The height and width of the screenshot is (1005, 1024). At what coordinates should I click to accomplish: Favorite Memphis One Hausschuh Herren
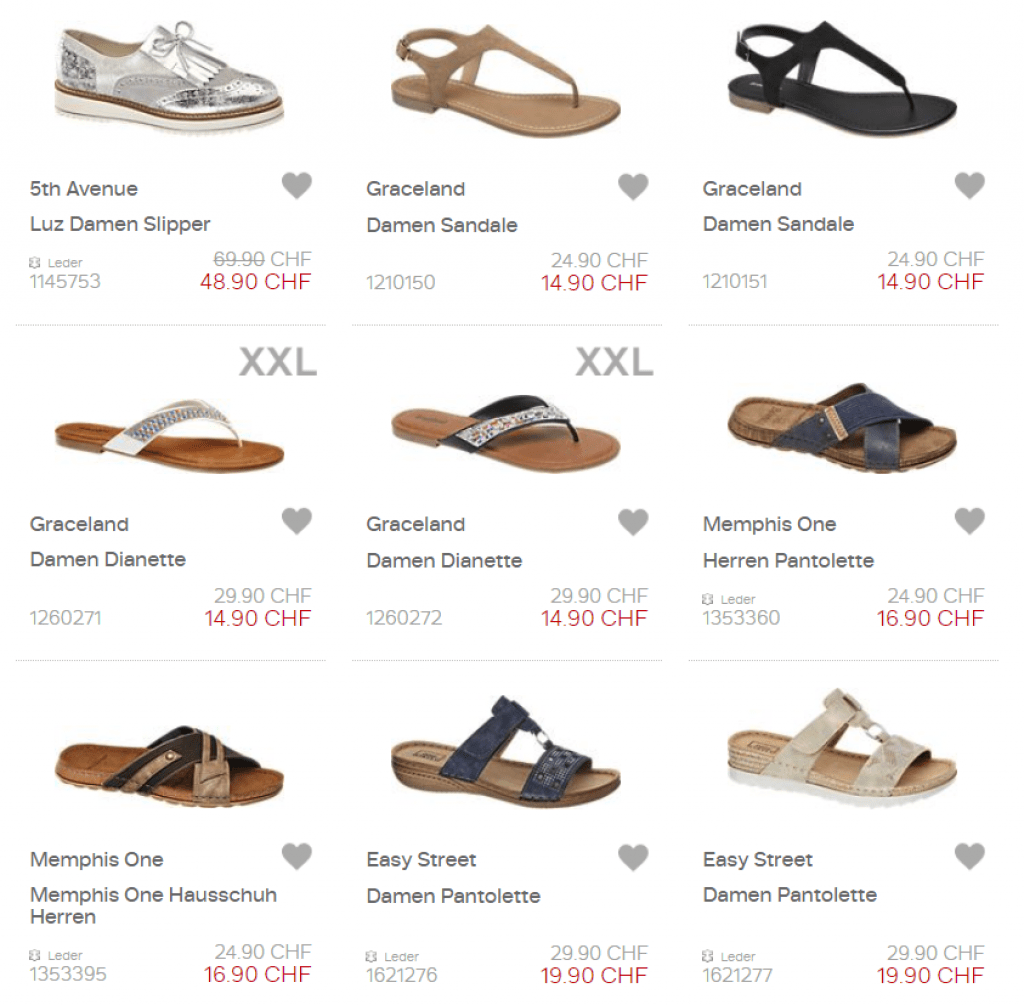point(296,857)
